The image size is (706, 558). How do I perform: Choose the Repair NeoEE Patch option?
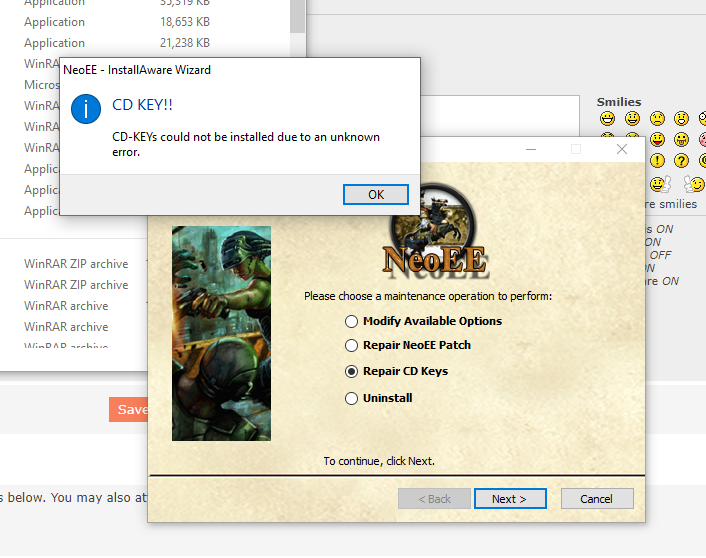click(351, 345)
